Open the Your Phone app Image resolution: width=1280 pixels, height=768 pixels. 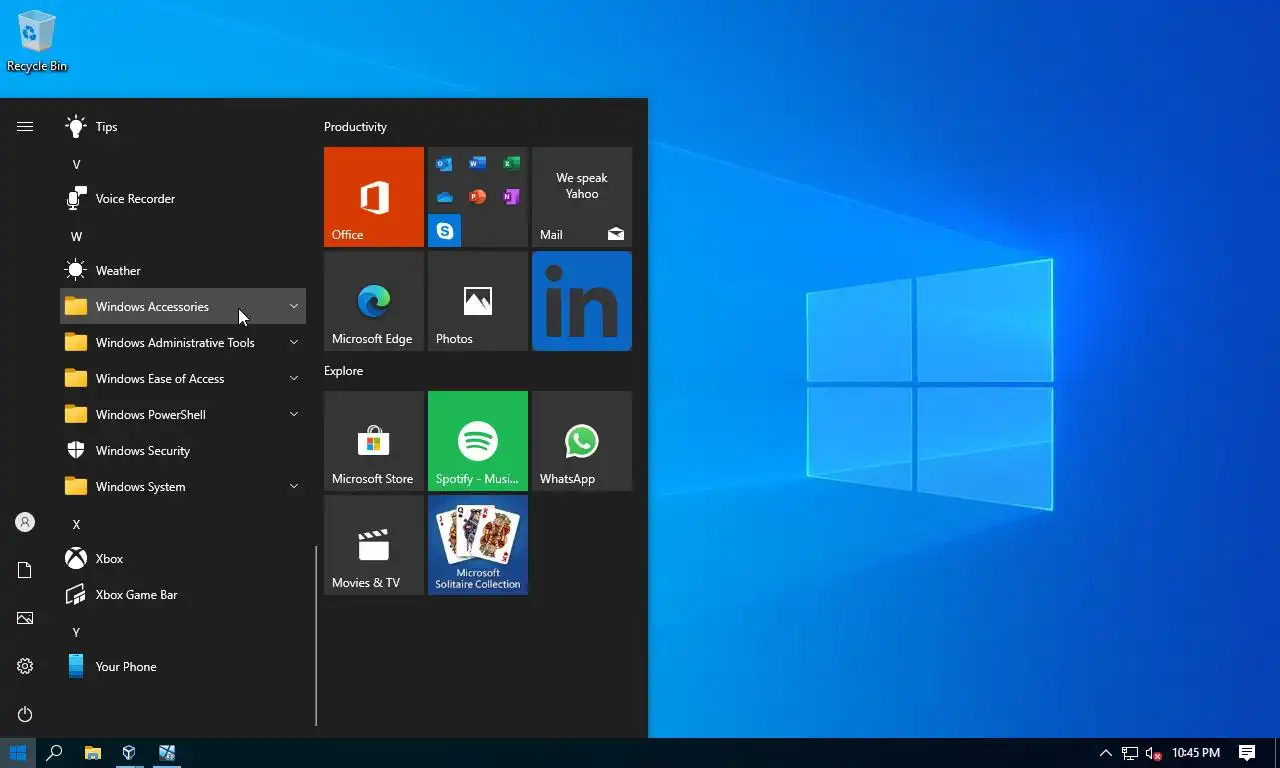(183, 667)
